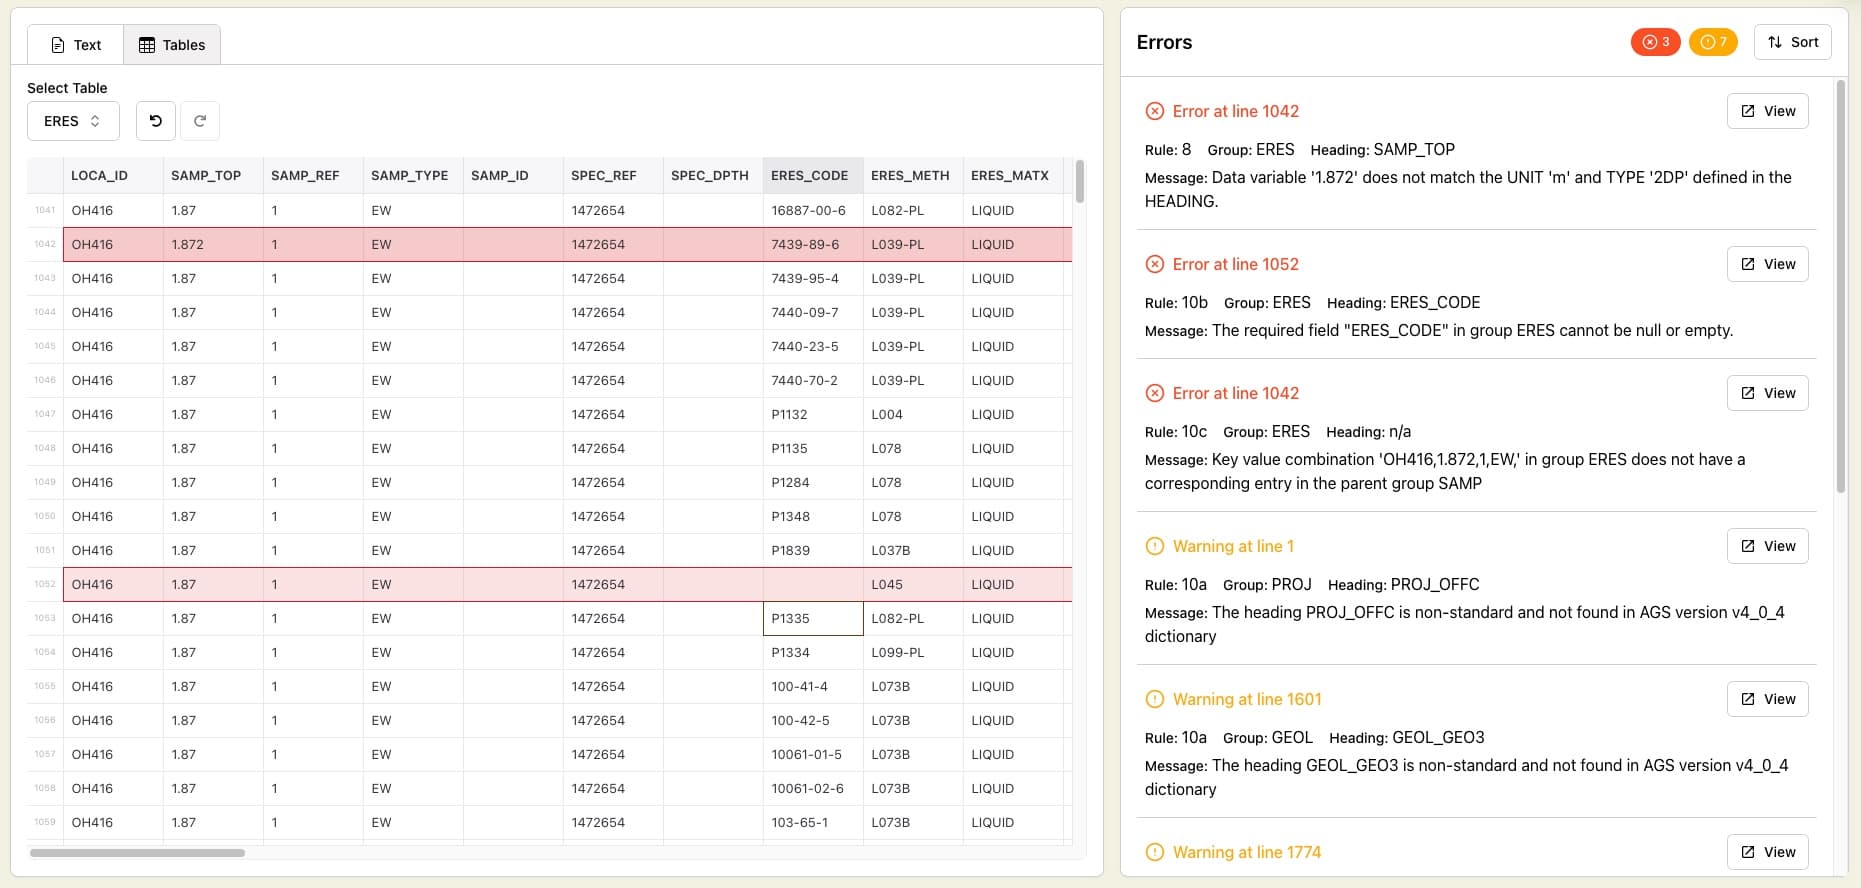Screen dimensions: 1861x888
Task: Select the 7440-23-5 cell
Action: [x=813, y=346]
